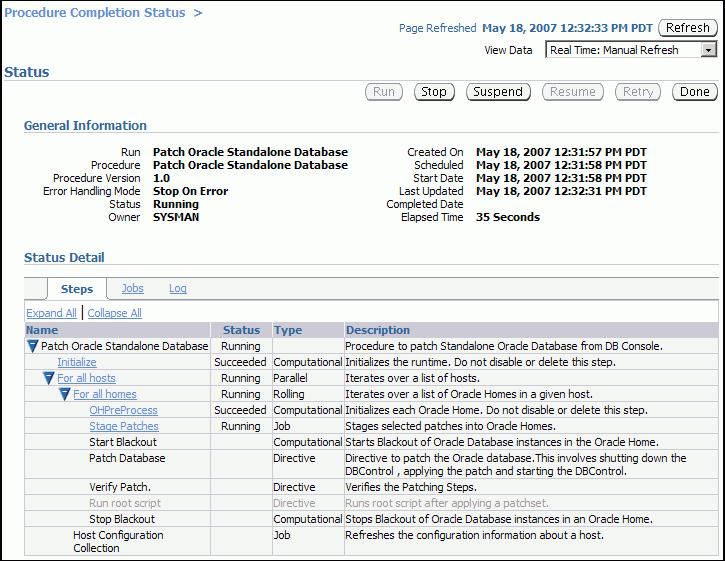This screenshot has height=561, width=725.
Task: Click the Status column header
Action: (x=241, y=330)
